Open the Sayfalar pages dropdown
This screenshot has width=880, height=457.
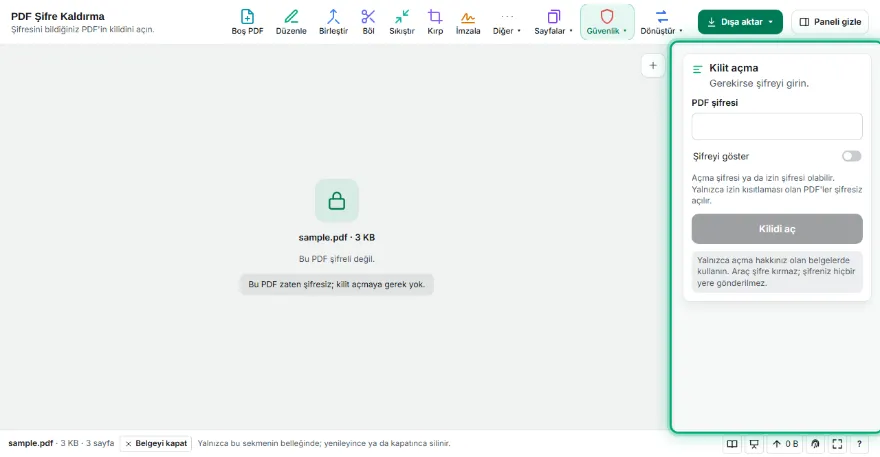tap(553, 22)
